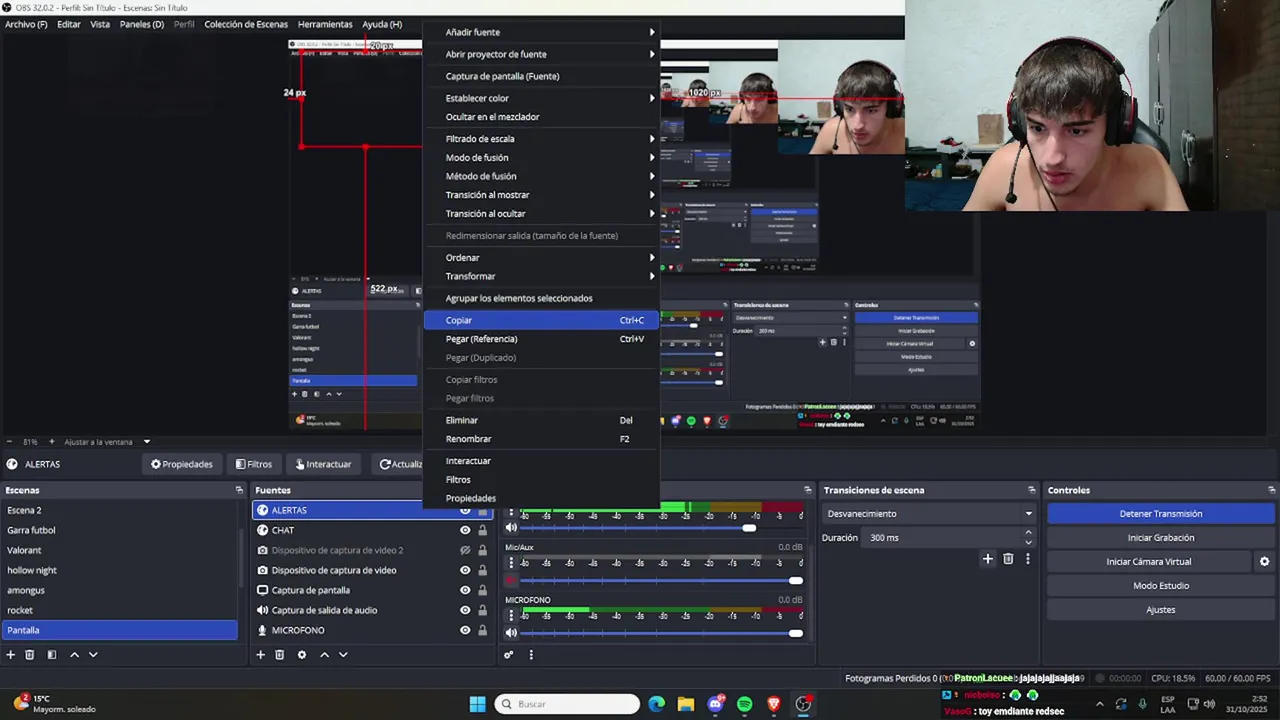Add a new scene transition with the plus
Viewport: 1280px width, 720px height.
988,559
